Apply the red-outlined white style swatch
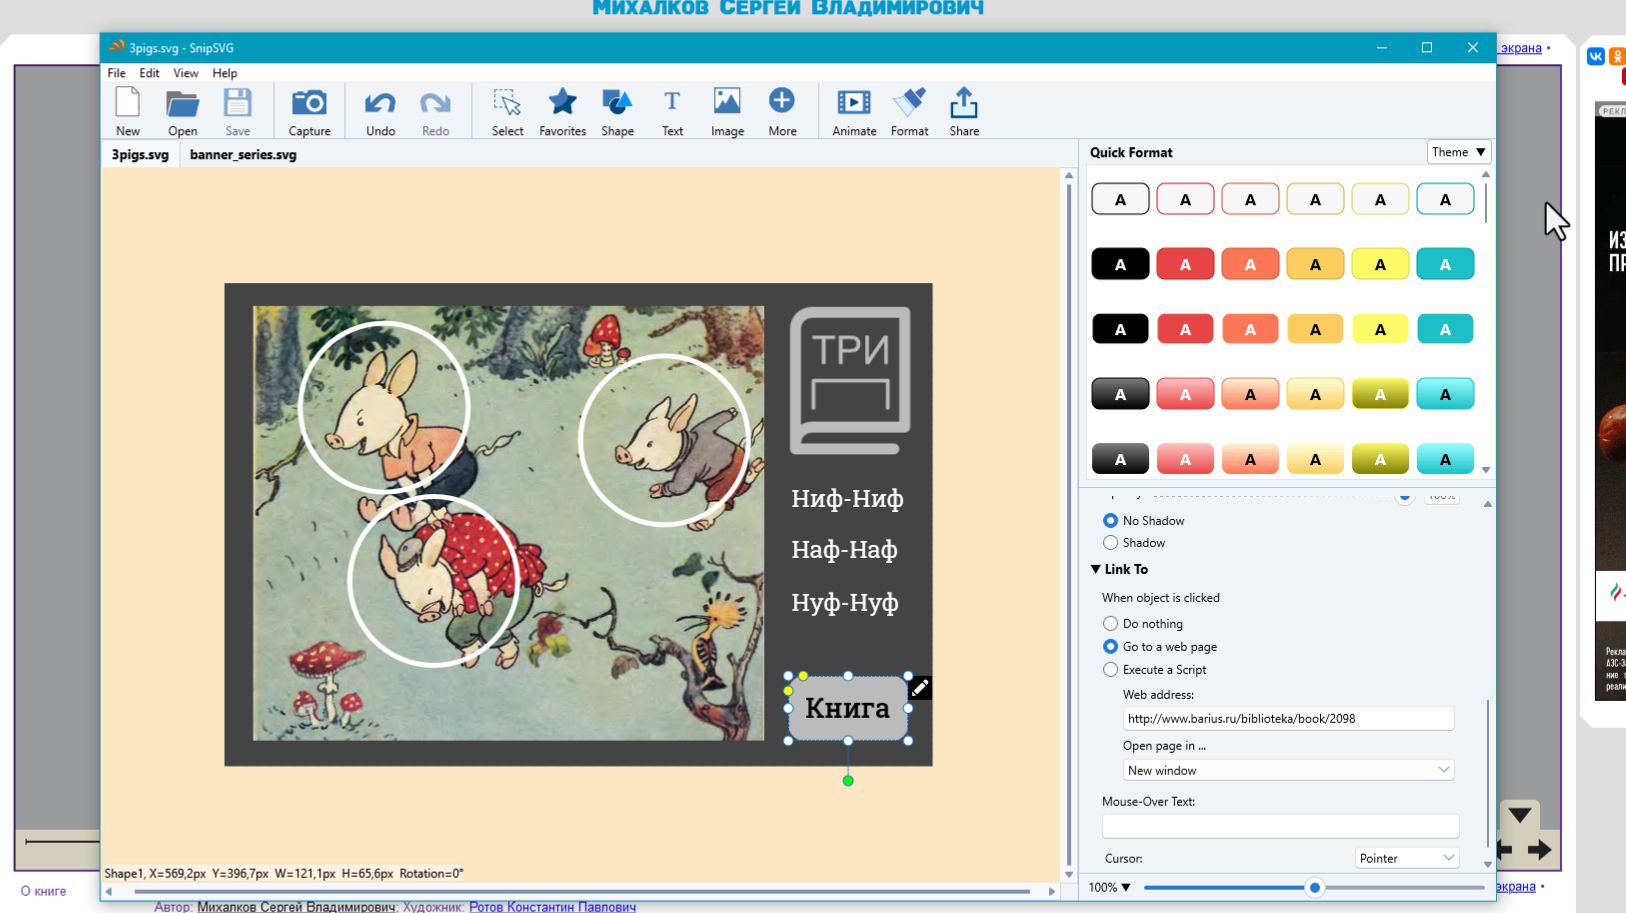1626x913 pixels. (x=1185, y=199)
